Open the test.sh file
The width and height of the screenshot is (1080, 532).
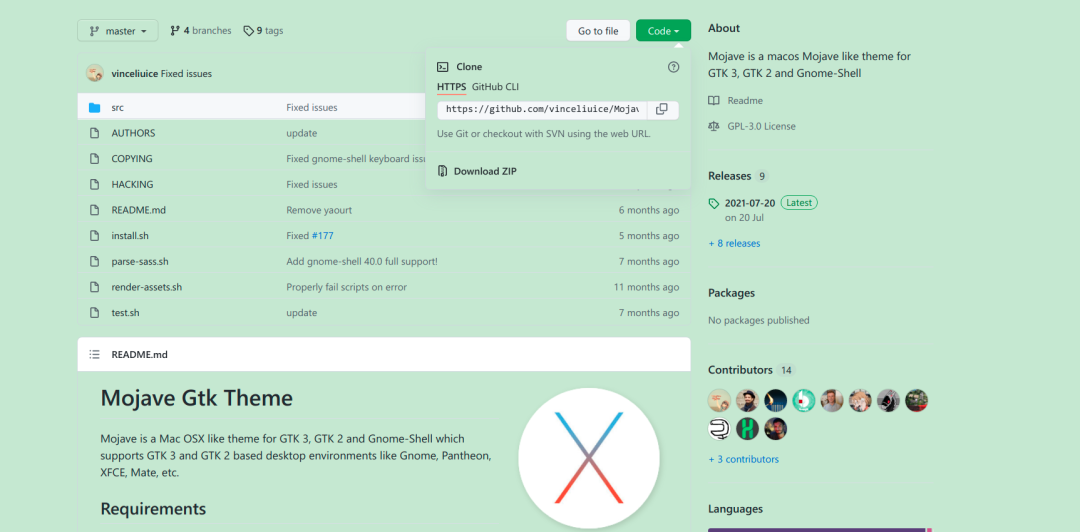point(125,313)
